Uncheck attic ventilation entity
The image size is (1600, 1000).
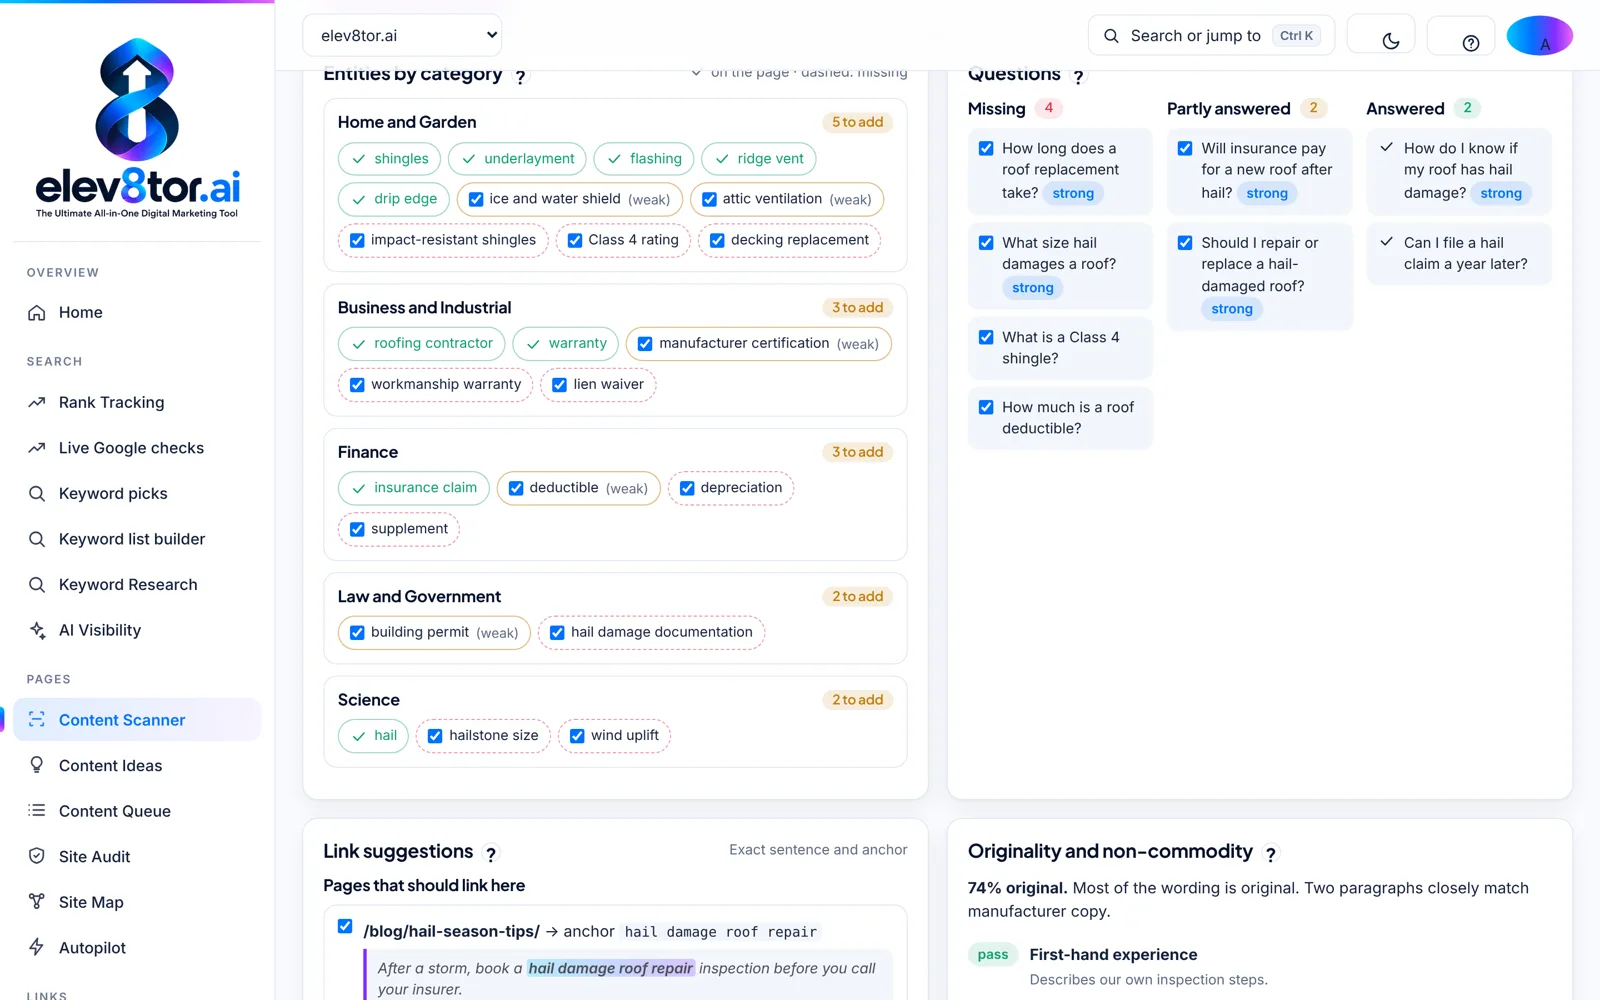click(x=709, y=199)
